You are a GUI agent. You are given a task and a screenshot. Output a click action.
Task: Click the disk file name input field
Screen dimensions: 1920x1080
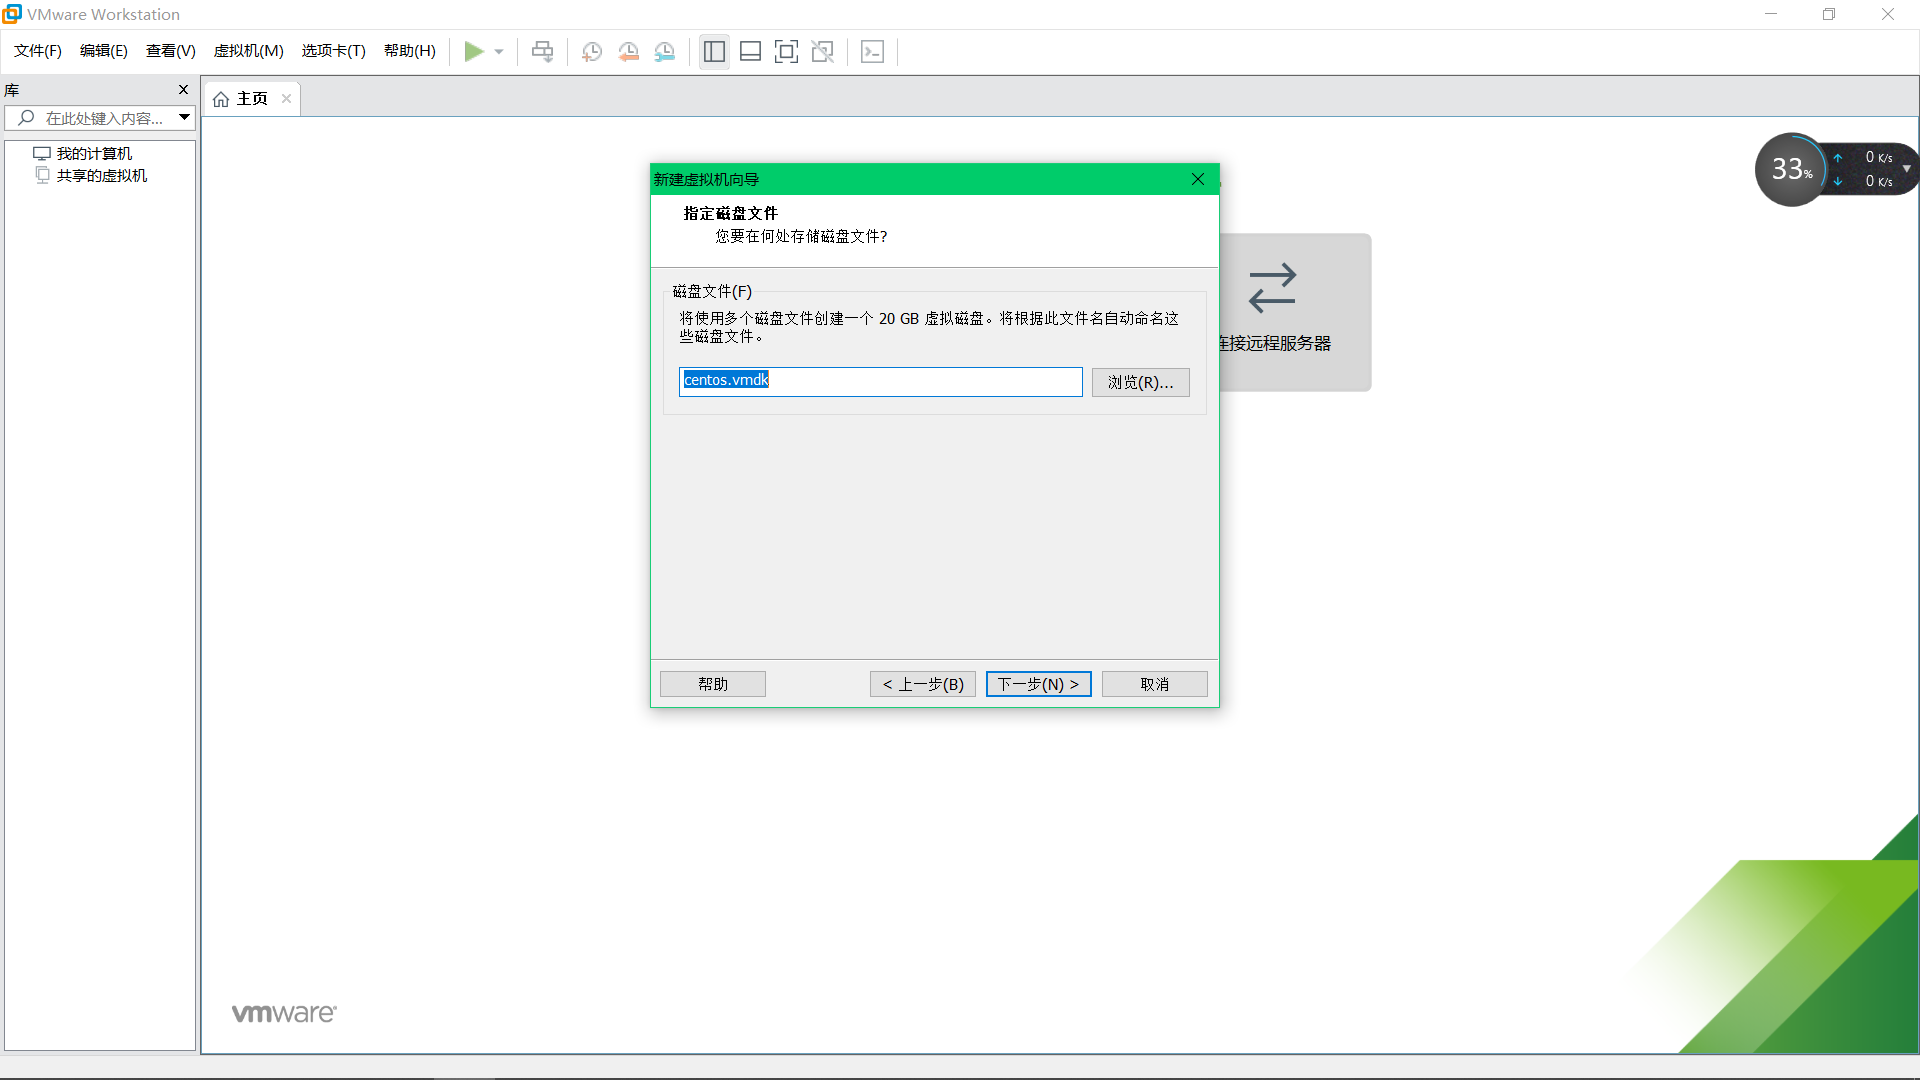pyautogui.click(x=880, y=381)
